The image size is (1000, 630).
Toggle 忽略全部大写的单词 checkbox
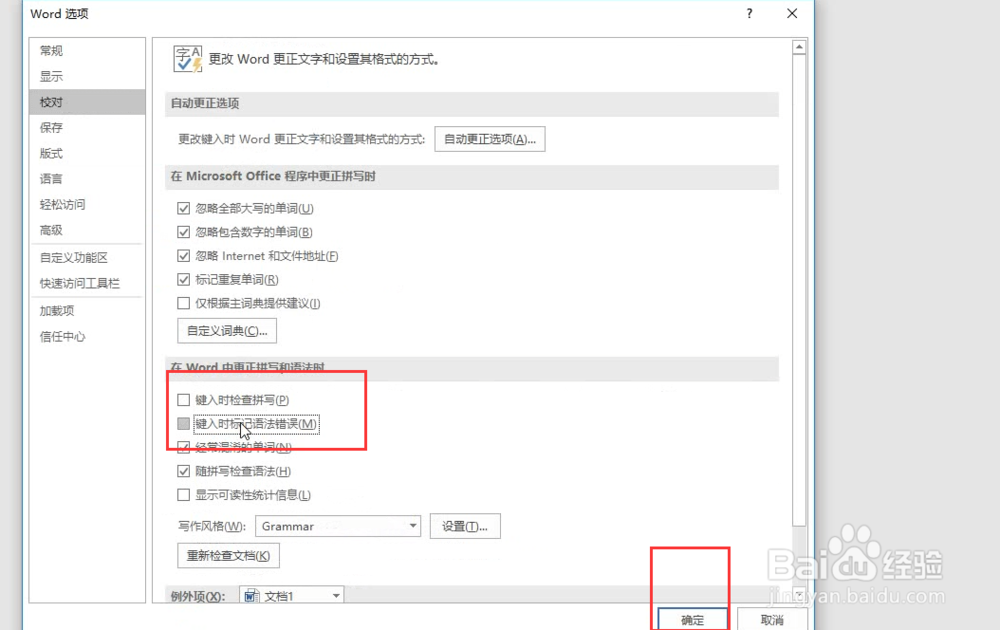[x=184, y=209]
